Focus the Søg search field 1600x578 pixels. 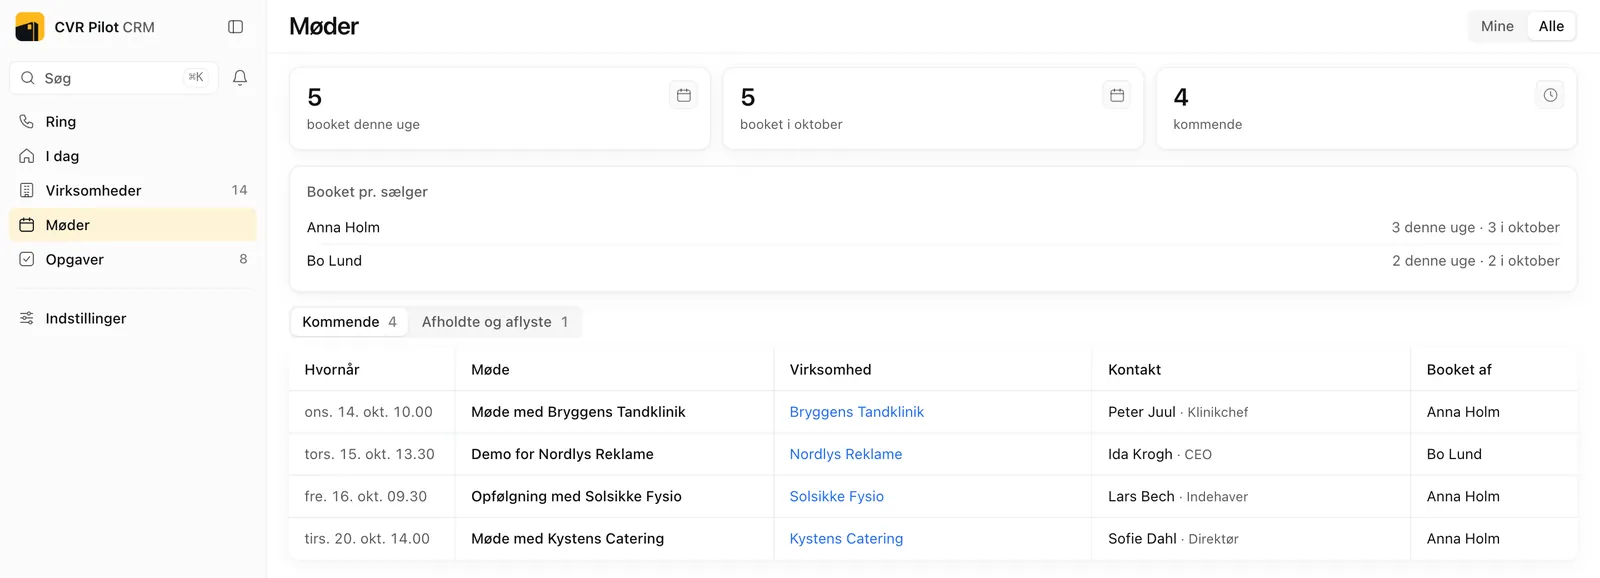pyautogui.click(x=114, y=78)
